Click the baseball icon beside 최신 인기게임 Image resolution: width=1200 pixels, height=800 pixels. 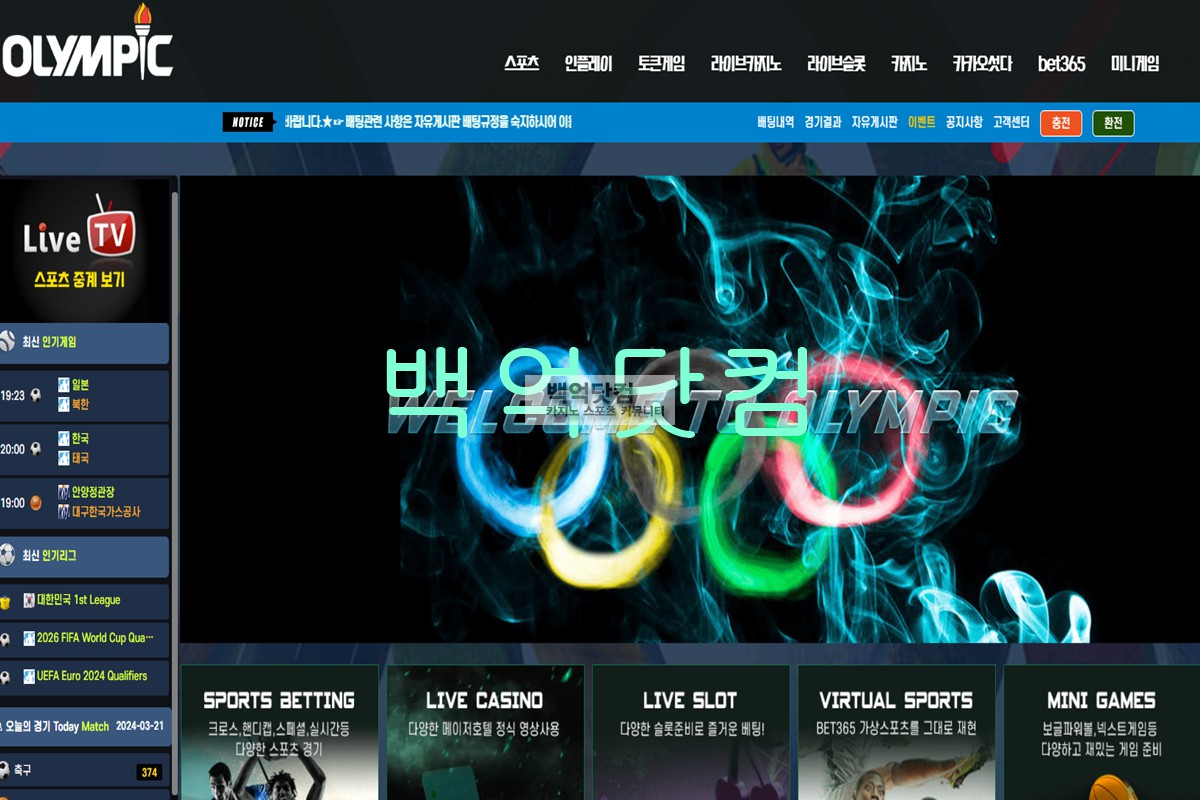click(x=7, y=342)
